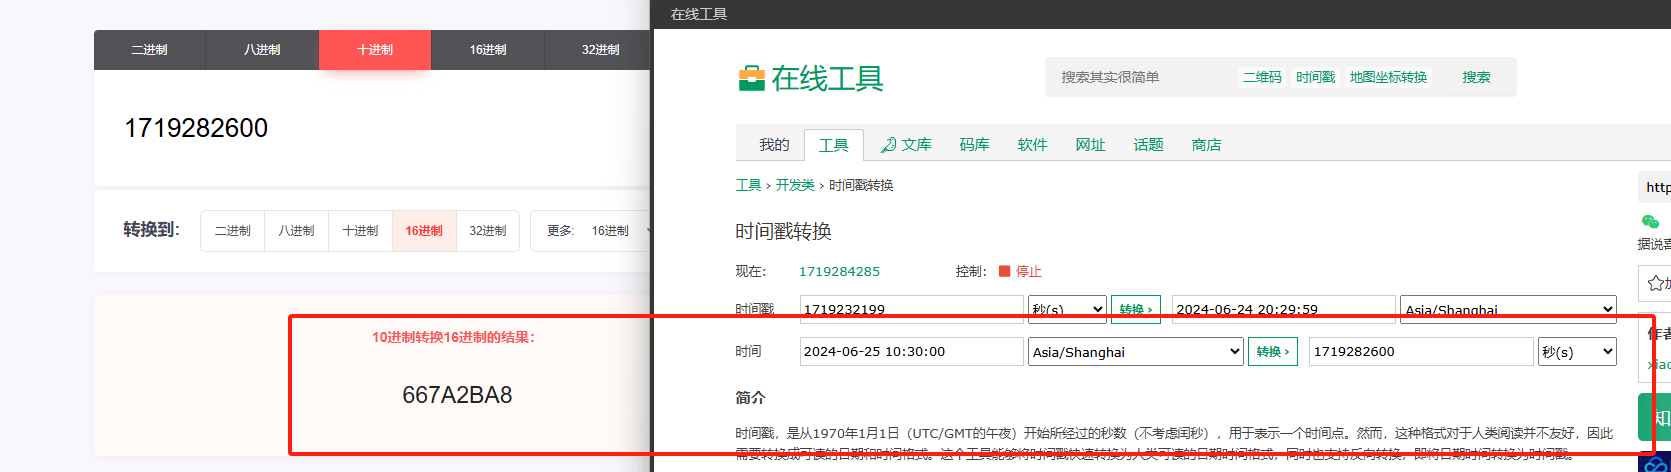Viewport: 1671px width, 472px height.
Task: Click the red 停止 stop icon
Action: tap(1005, 271)
